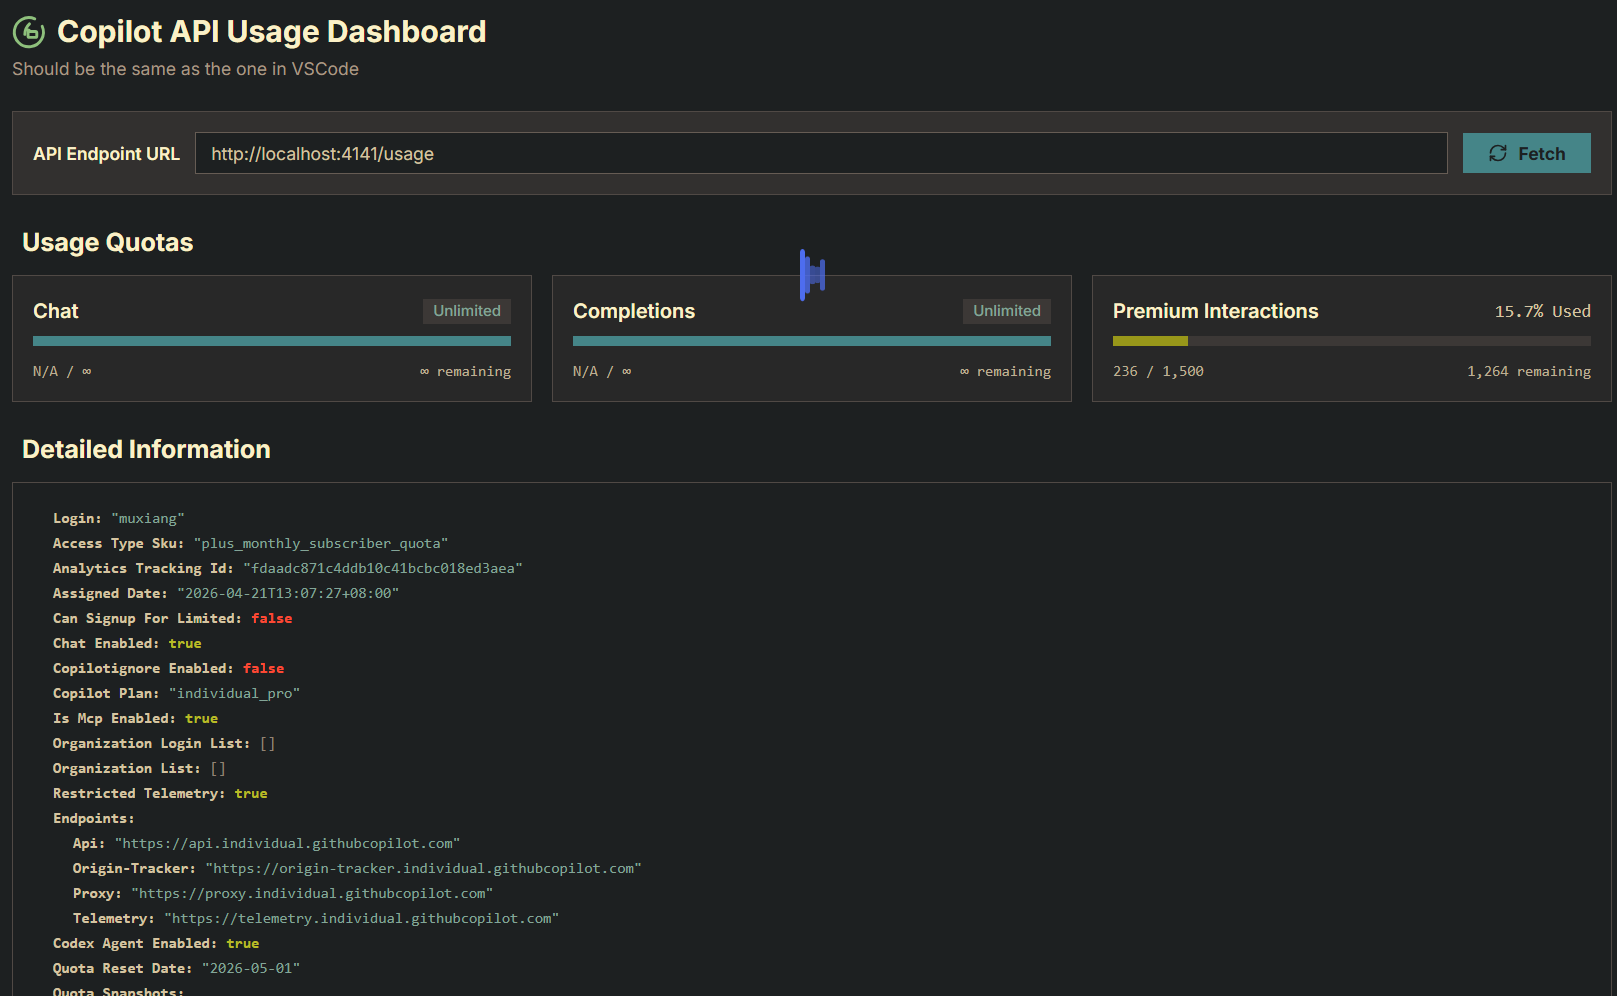Screen dimensions: 1617x996
Task: Click the Completions quota progress bar
Action: [811, 341]
